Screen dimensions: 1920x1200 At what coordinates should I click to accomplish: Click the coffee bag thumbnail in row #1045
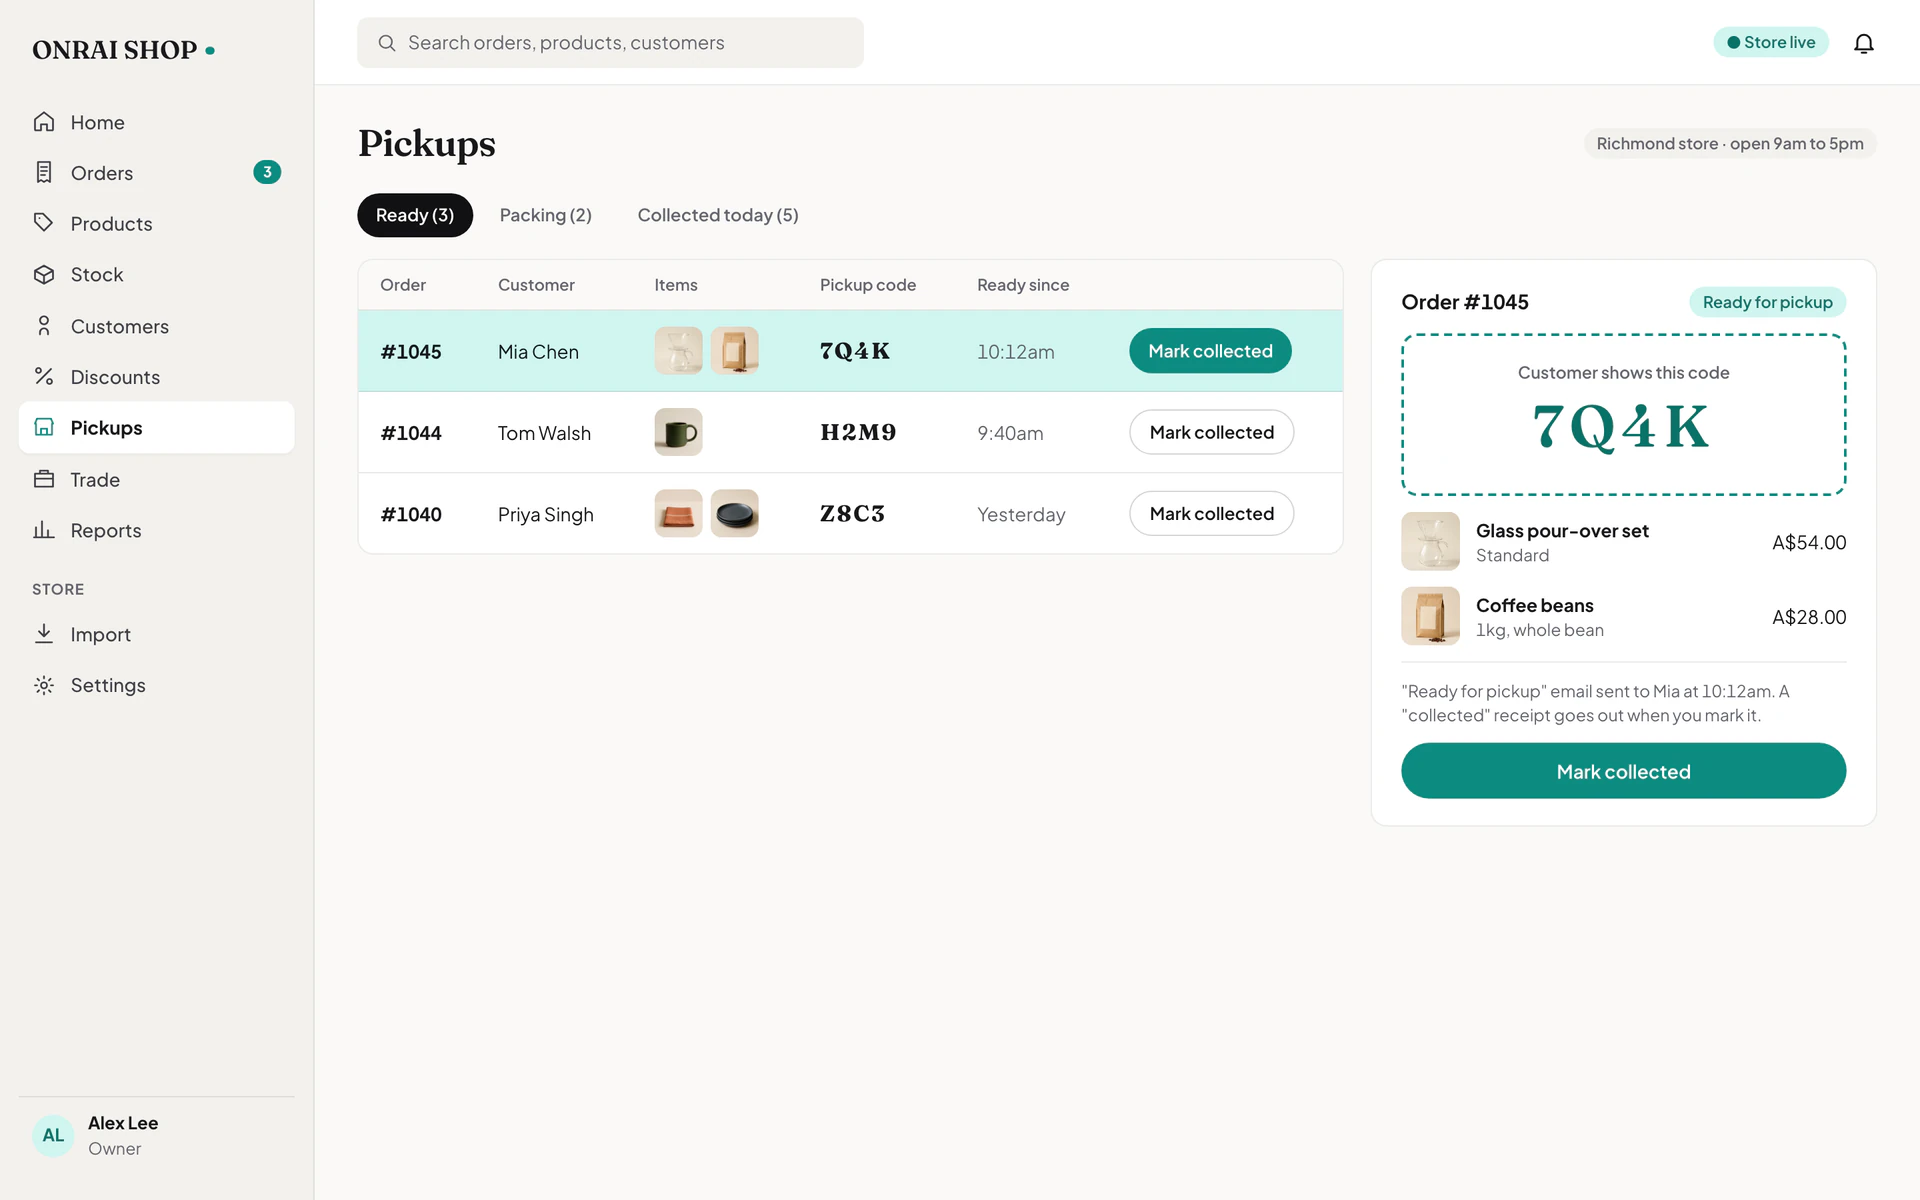[735, 351]
